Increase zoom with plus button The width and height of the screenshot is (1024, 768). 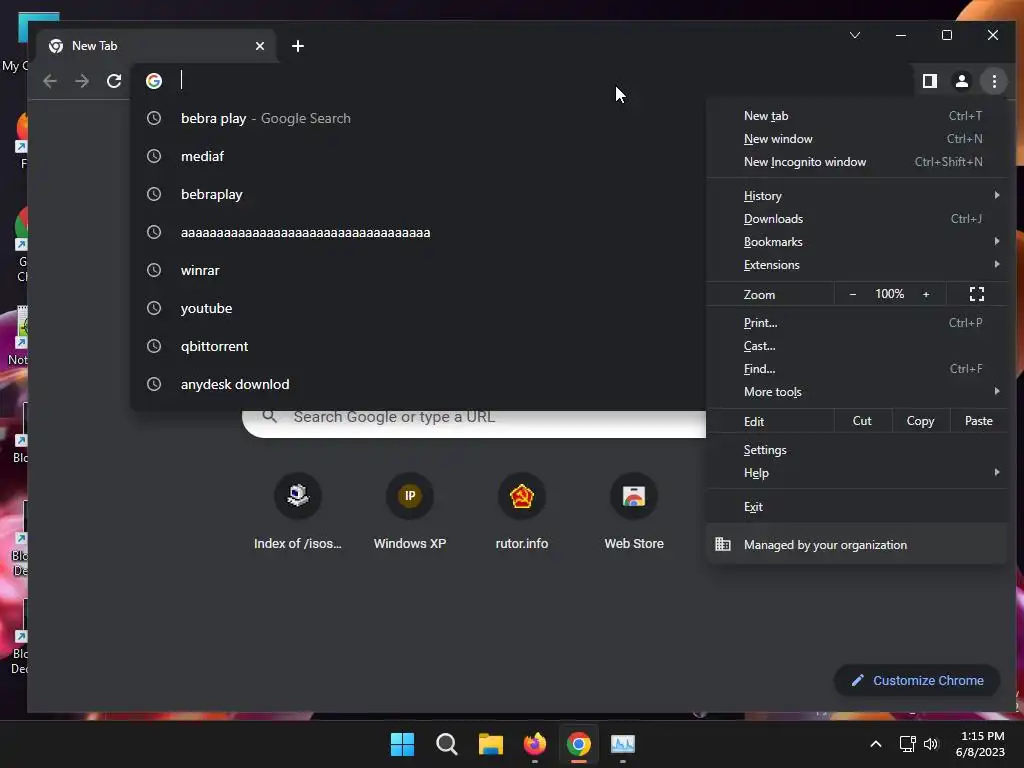pyautogui.click(x=926, y=295)
